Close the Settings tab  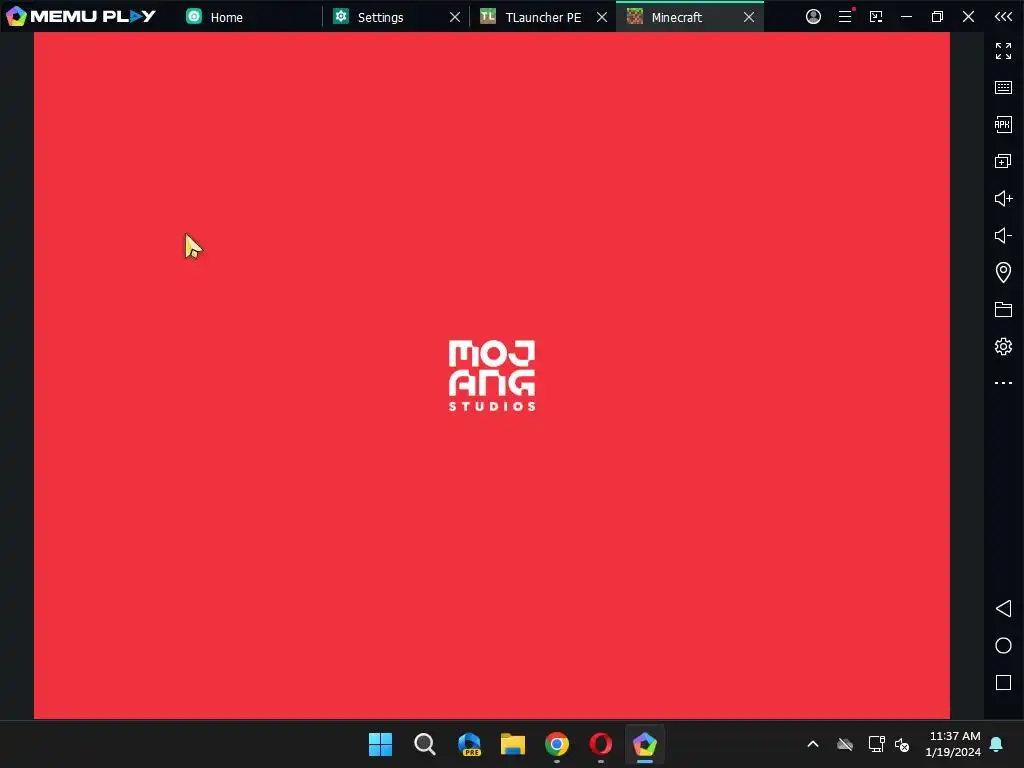click(x=455, y=17)
